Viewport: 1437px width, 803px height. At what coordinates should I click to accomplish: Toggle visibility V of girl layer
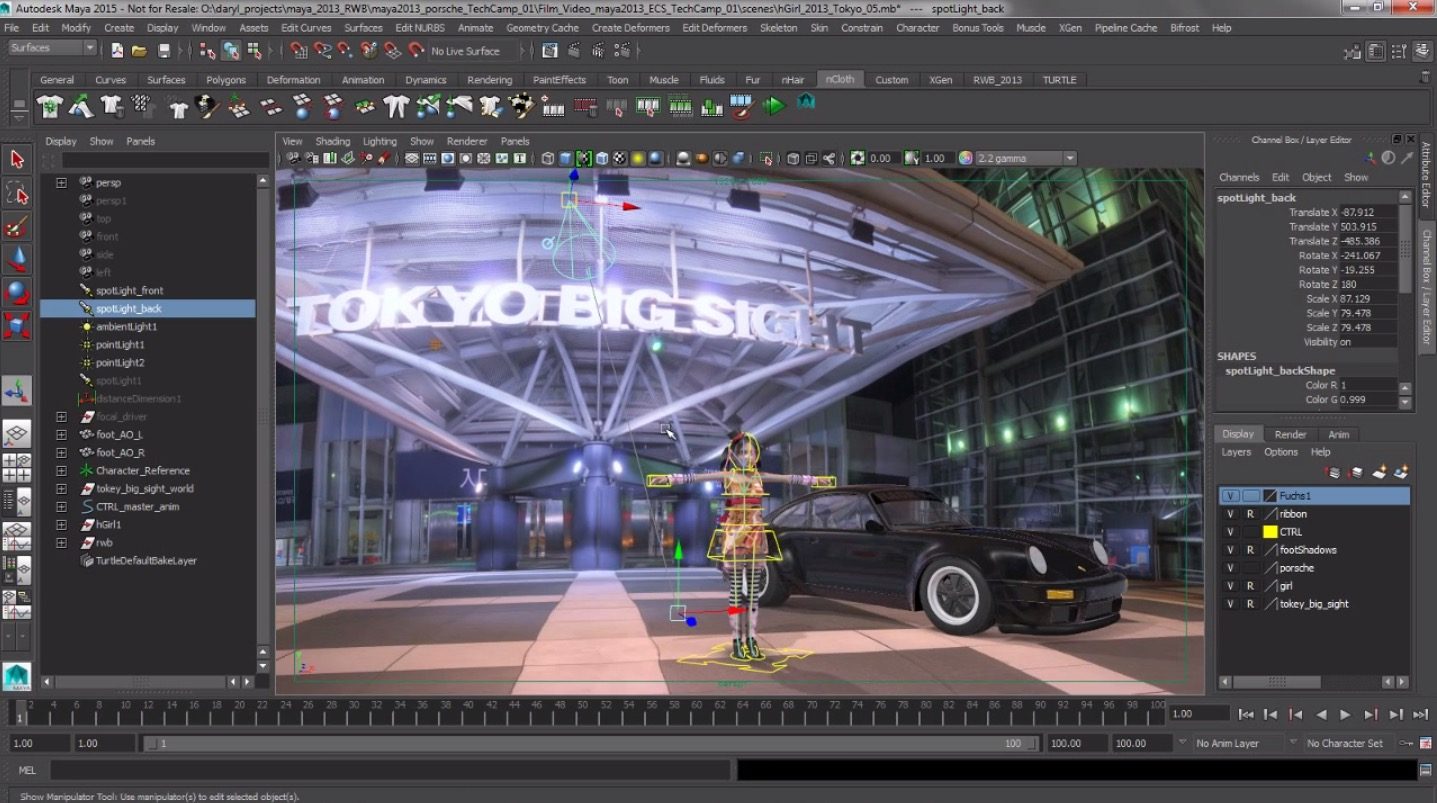click(x=1230, y=586)
